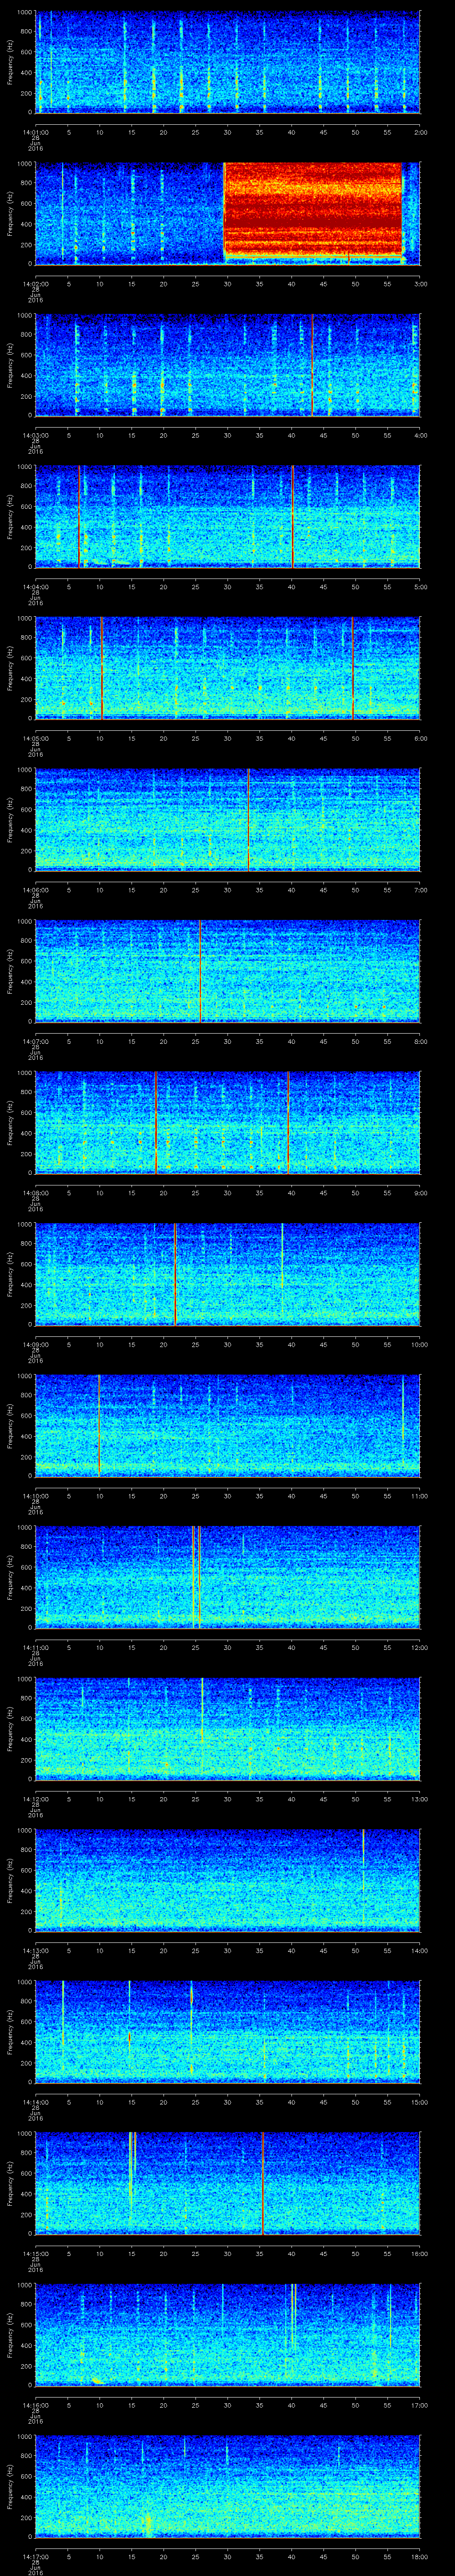Click the red vertical line in the 14:15:00 spectrogram
Viewport: 455px width, 2576px height.
(x=262, y=2183)
